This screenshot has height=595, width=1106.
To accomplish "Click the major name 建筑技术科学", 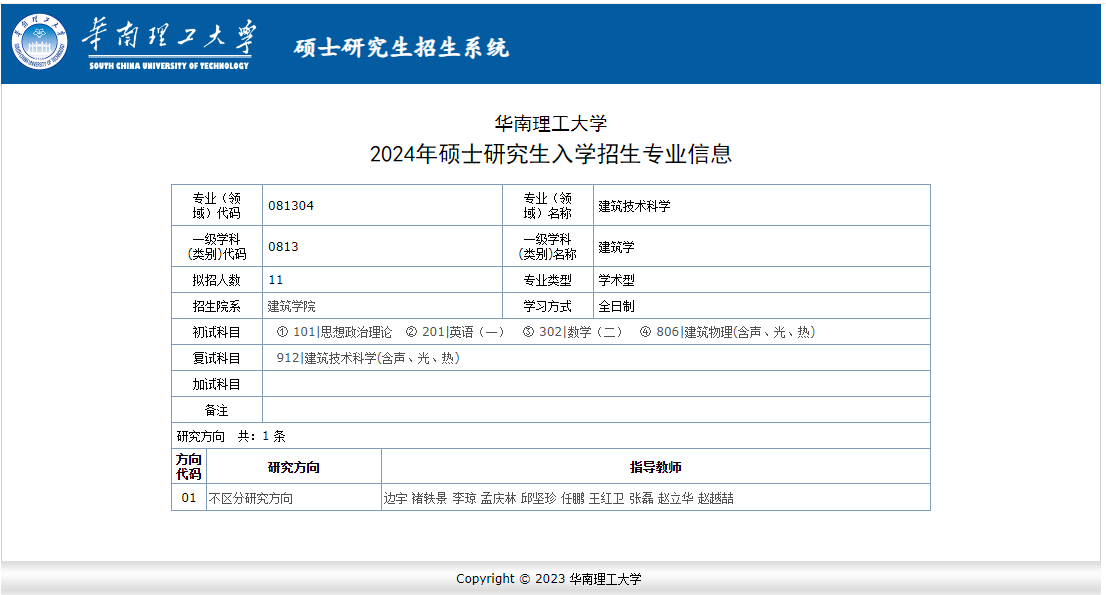I will (634, 206).
